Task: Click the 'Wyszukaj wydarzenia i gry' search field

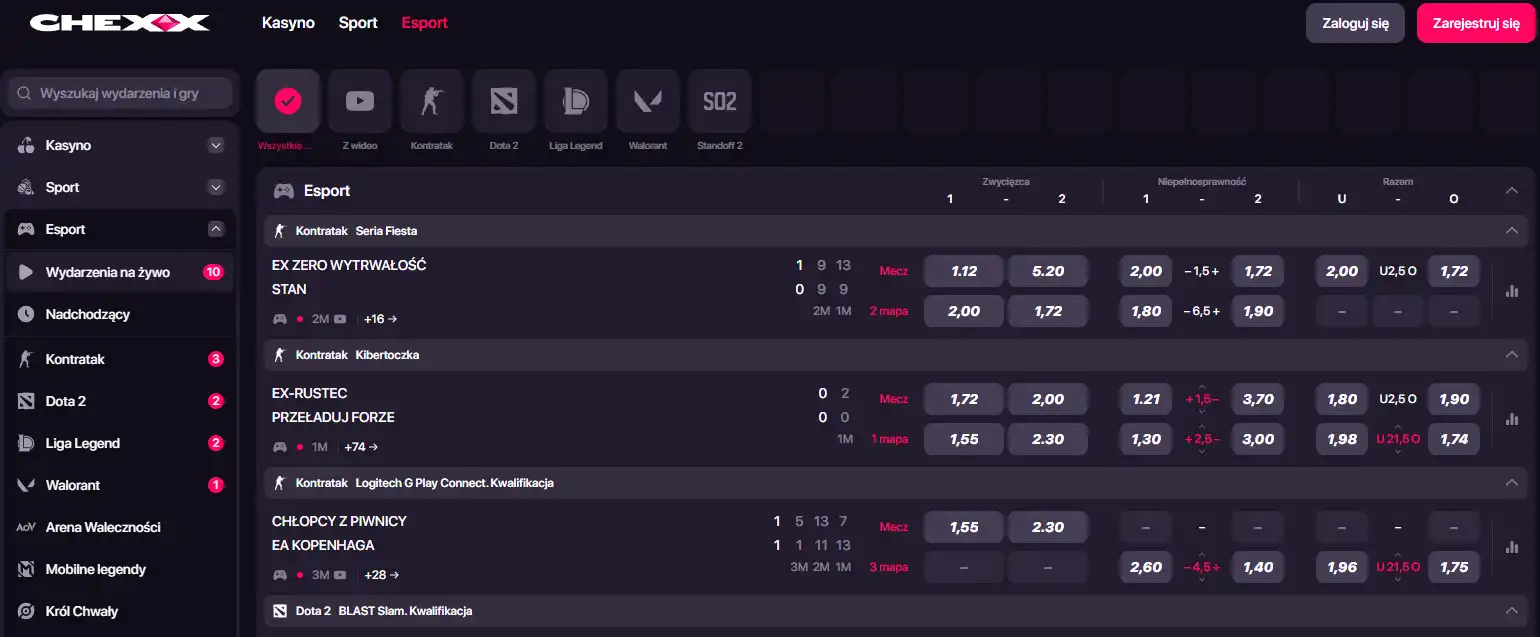Action: click(x=120, y=93)
